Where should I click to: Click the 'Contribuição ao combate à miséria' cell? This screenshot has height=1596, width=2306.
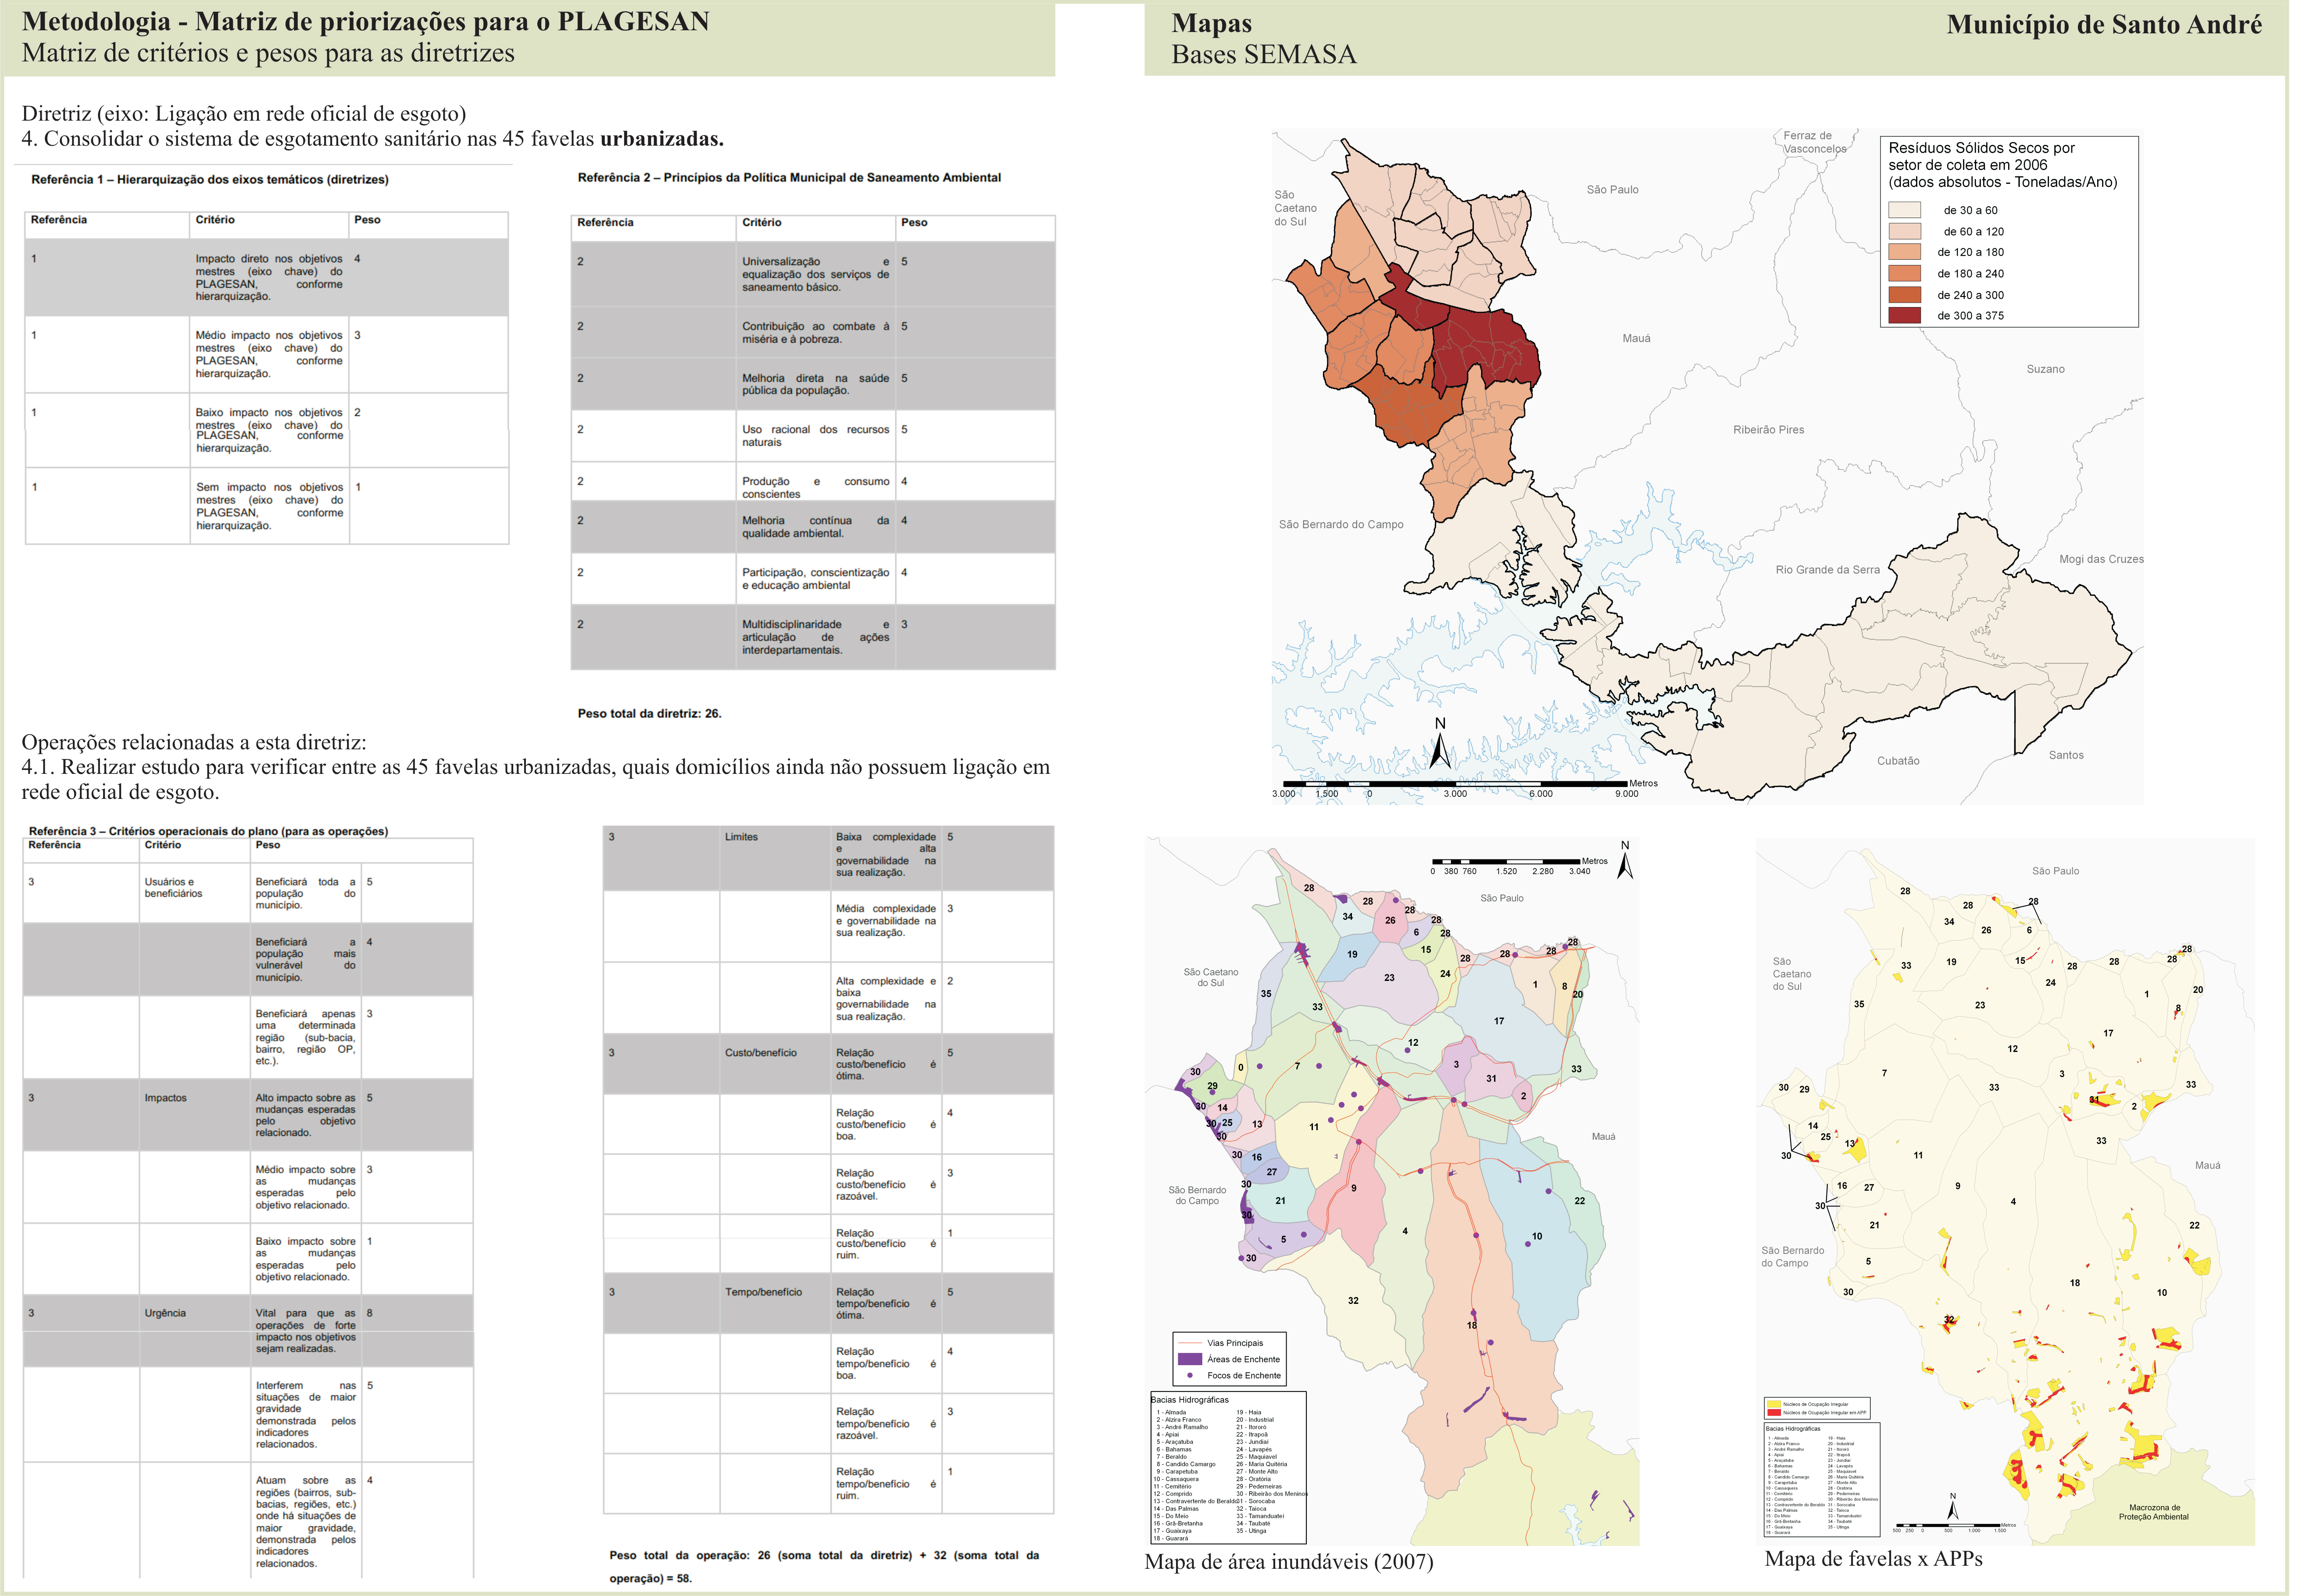815,332
